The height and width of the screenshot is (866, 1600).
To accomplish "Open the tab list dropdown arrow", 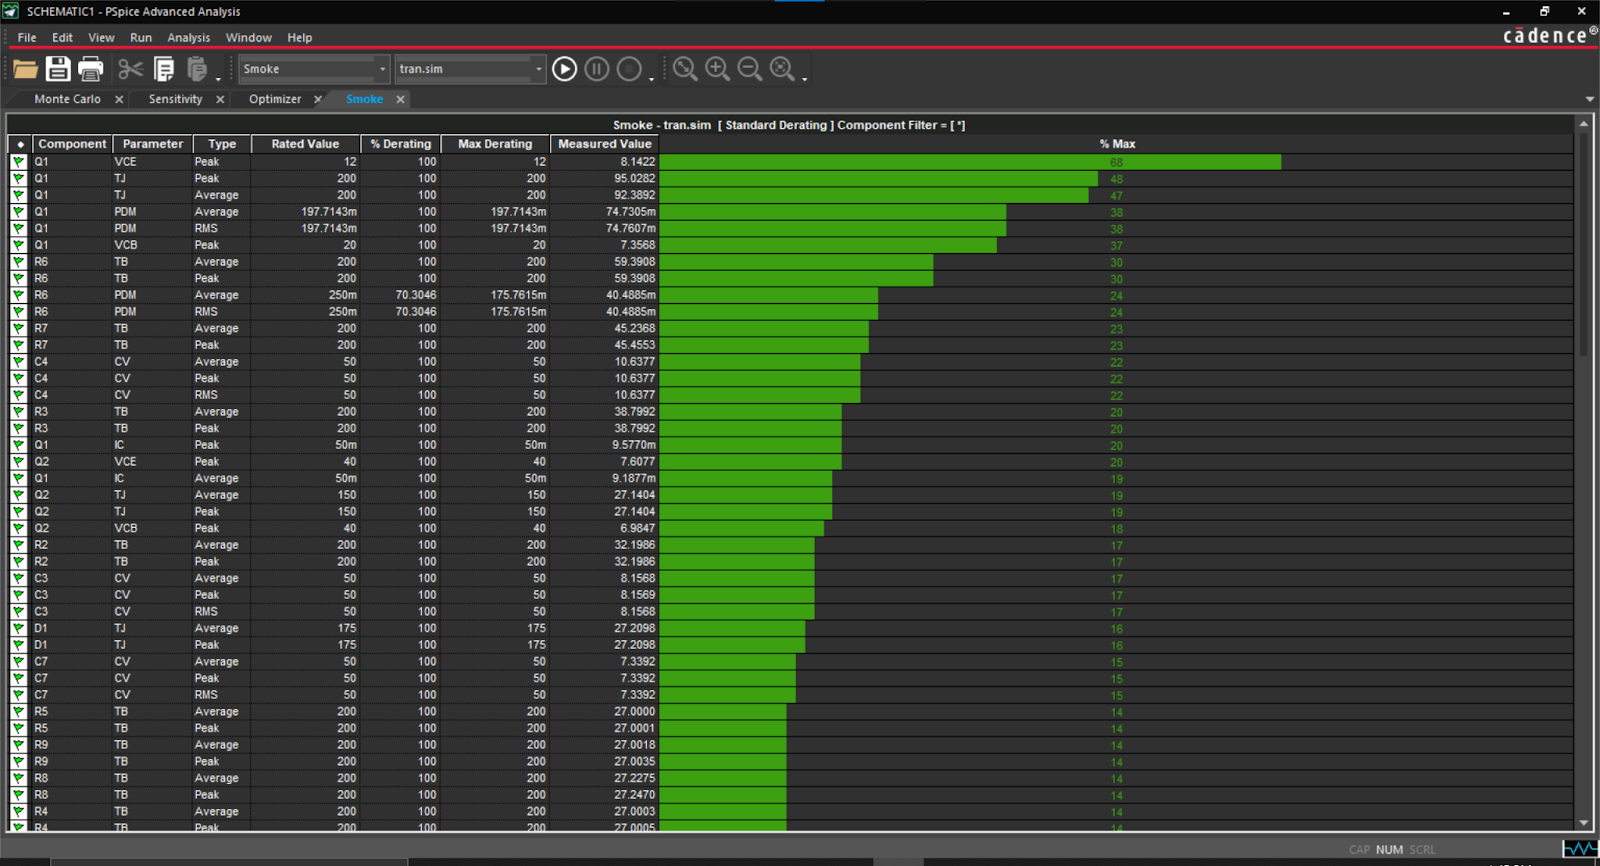I will coord(1589,99).
